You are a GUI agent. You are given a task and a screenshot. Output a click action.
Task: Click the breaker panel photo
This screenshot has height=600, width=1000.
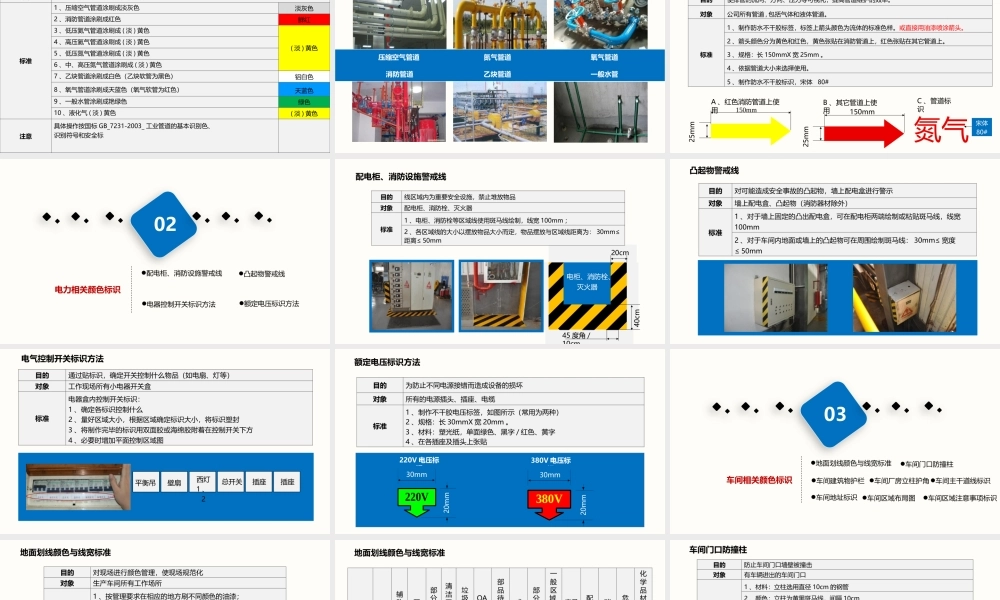coord(78,487)
